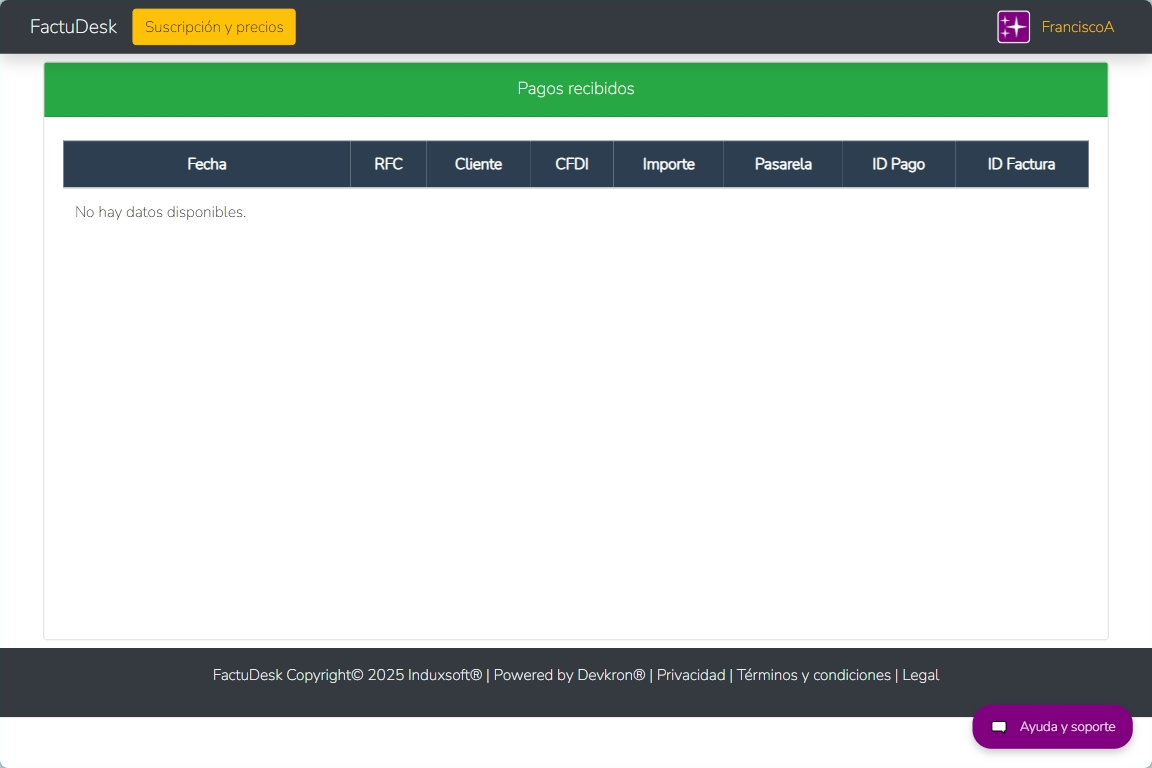
Task: Open the Privacidad footer link
Action: [x=691, y=675]
